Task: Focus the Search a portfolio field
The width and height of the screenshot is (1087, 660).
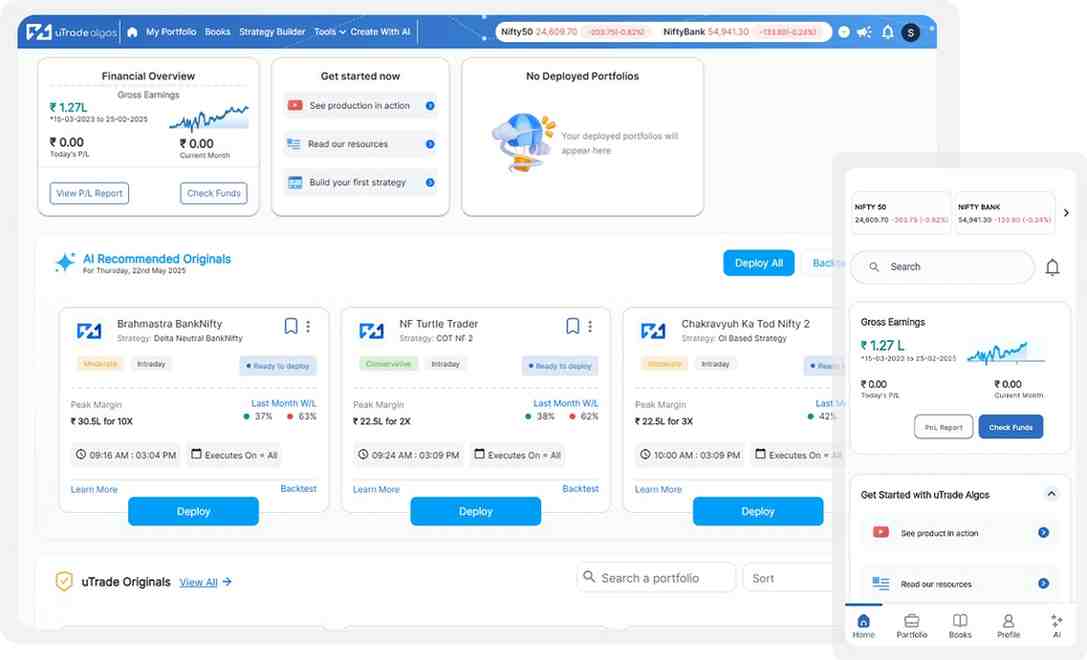Action: (x=656, y=578)
